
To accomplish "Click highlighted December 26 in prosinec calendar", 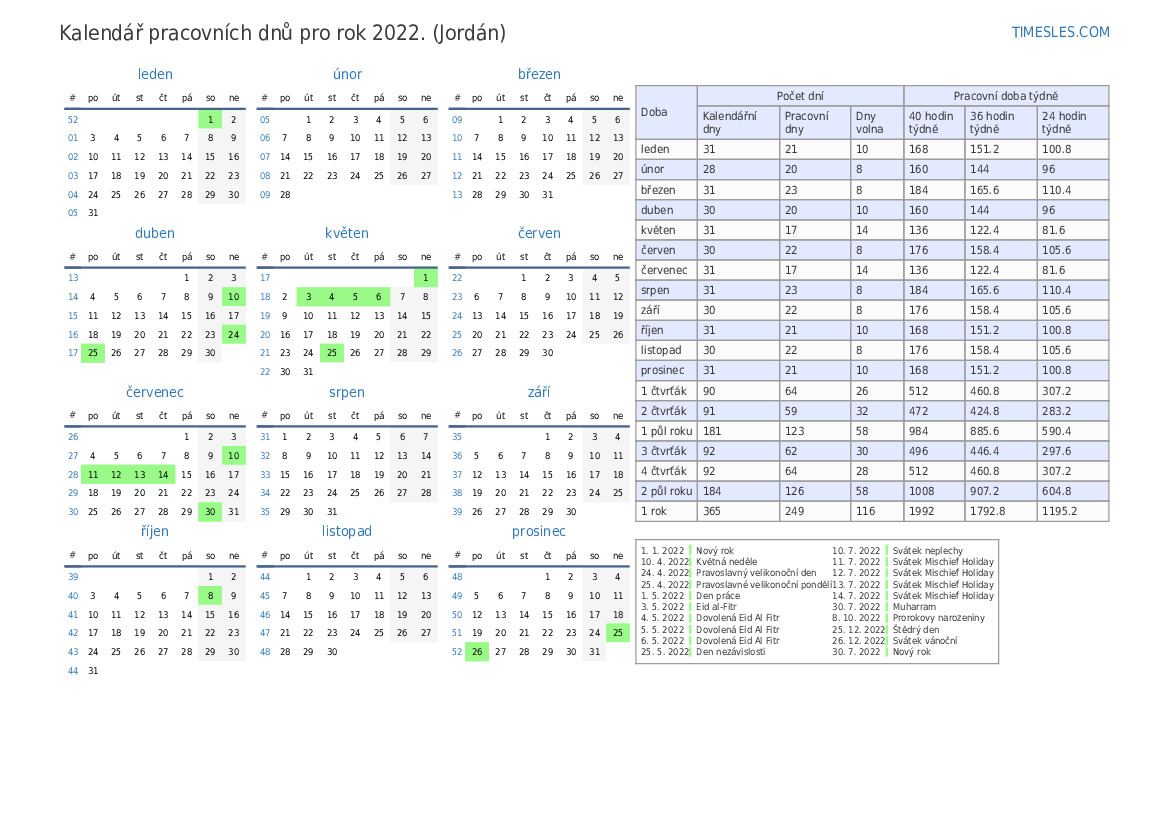I will pos(477,652).
